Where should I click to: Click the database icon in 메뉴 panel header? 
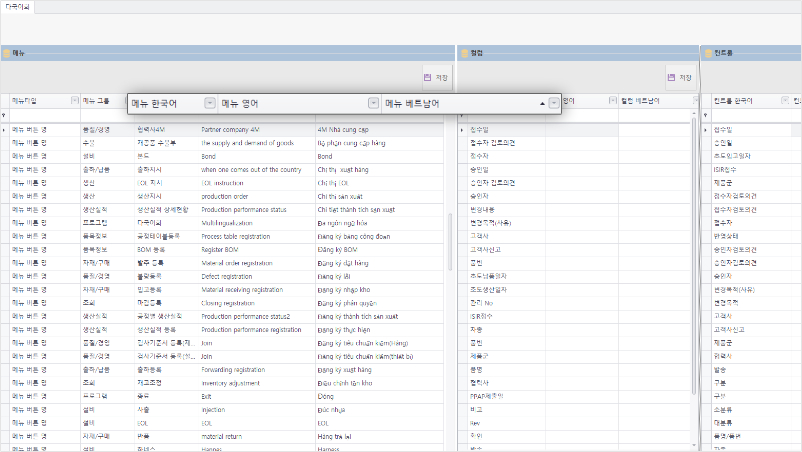7,53
